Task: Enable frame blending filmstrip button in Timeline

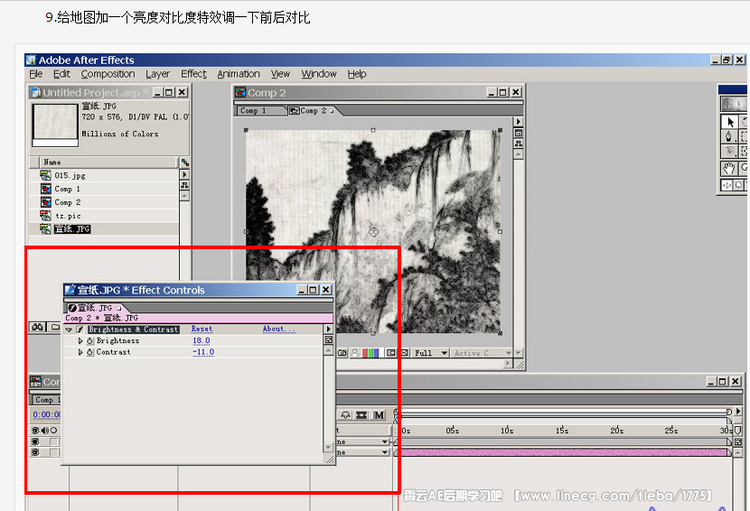Action: [362, 415]
